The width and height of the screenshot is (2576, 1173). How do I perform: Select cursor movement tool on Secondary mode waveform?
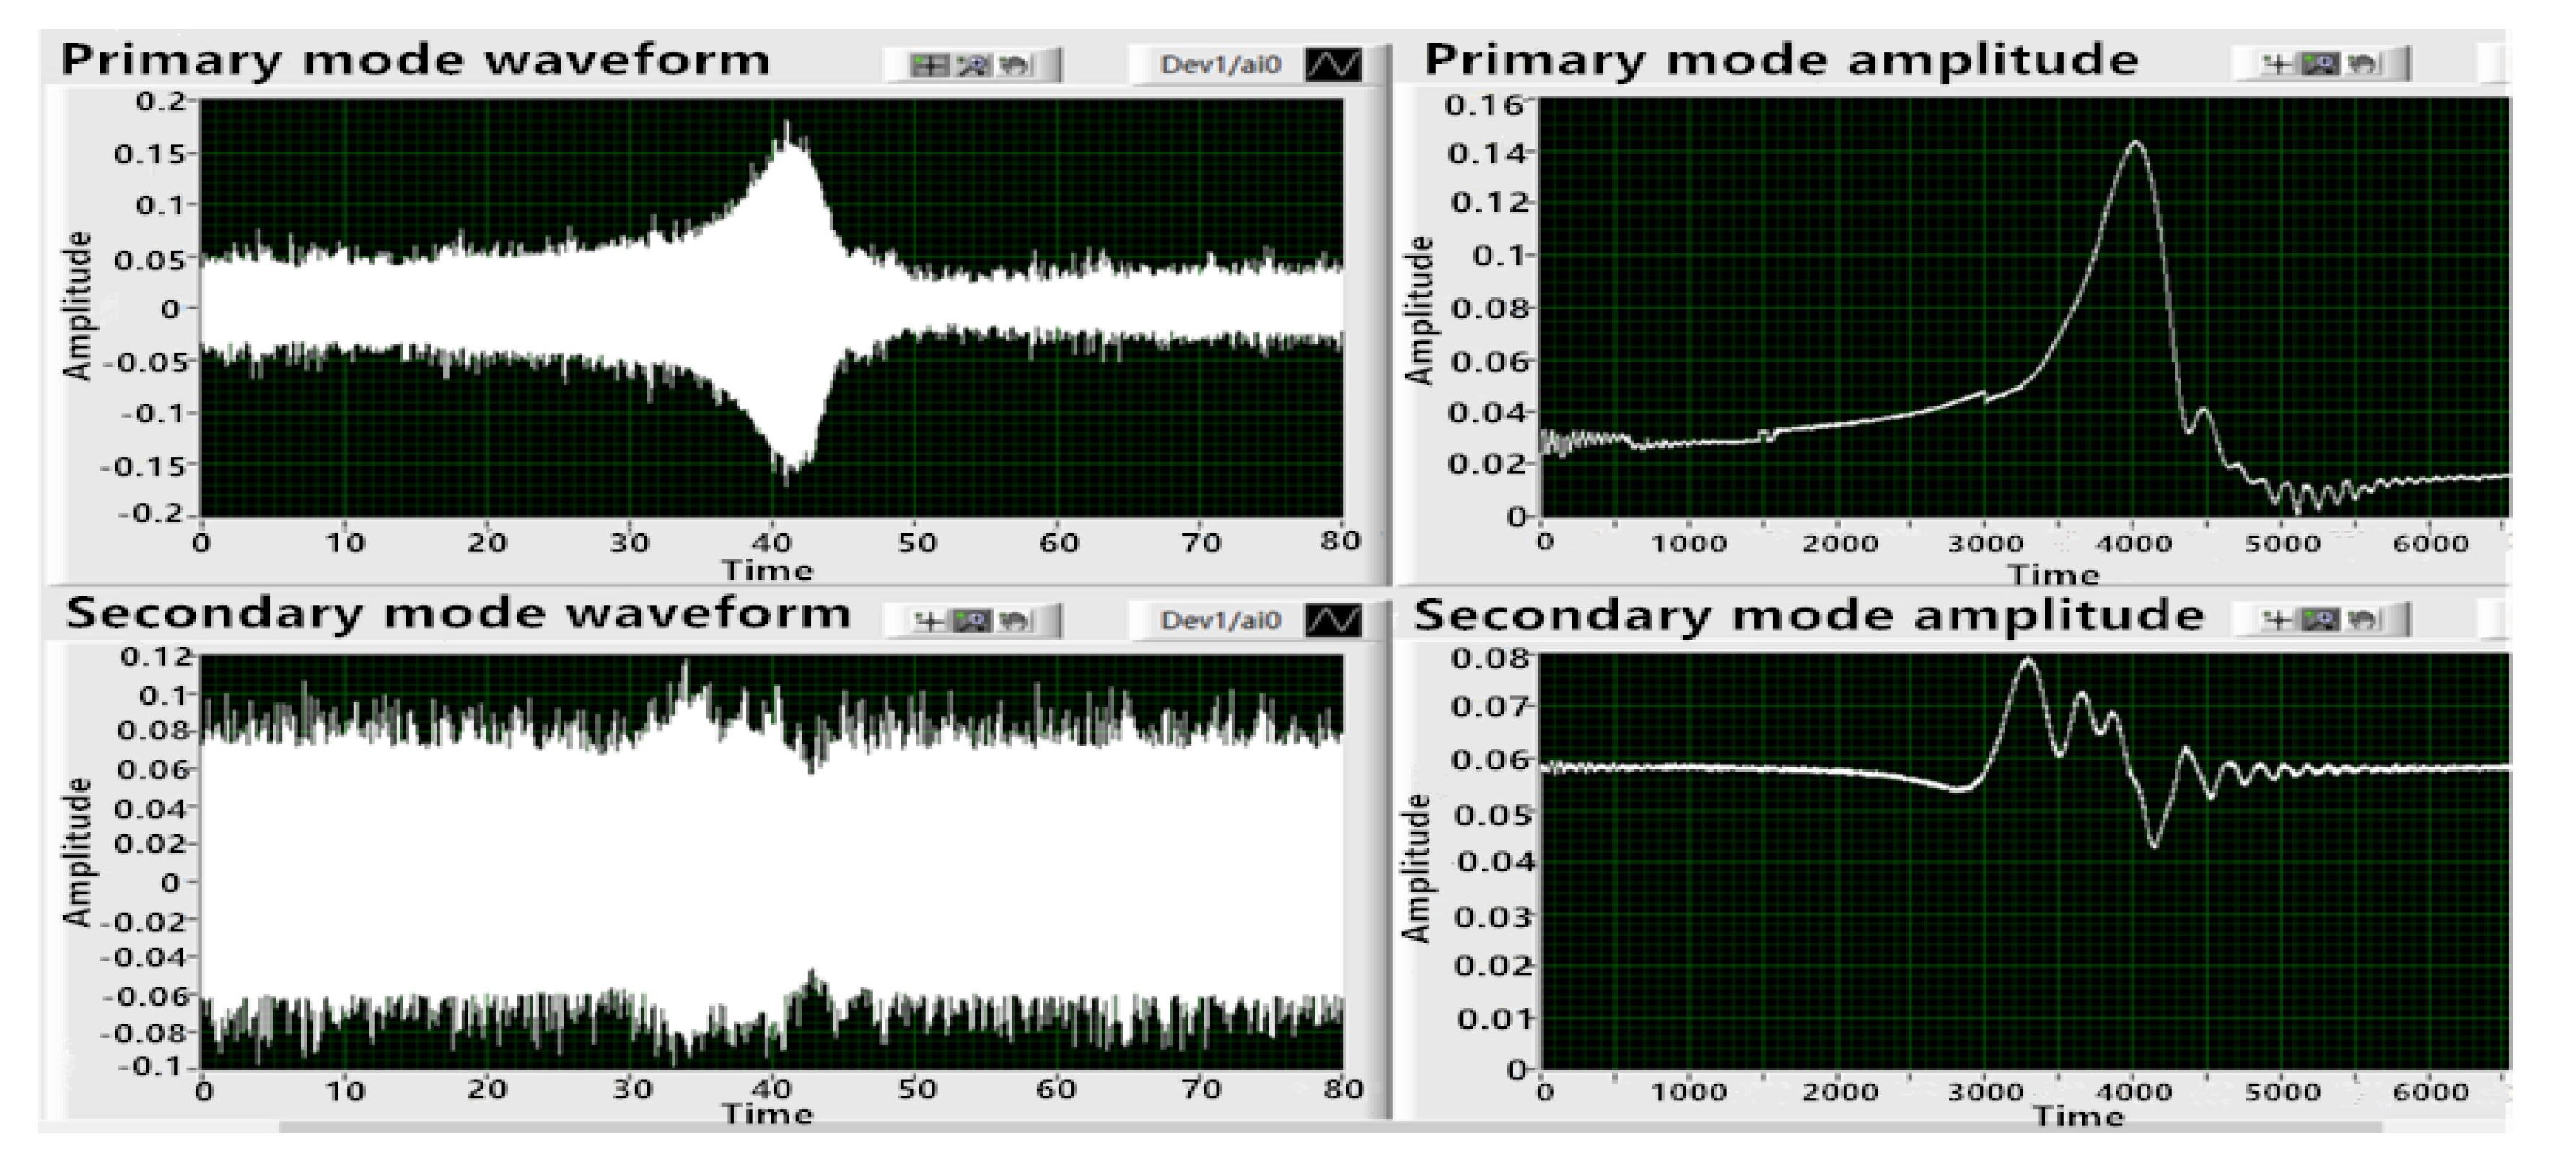[x=929, y=621]
